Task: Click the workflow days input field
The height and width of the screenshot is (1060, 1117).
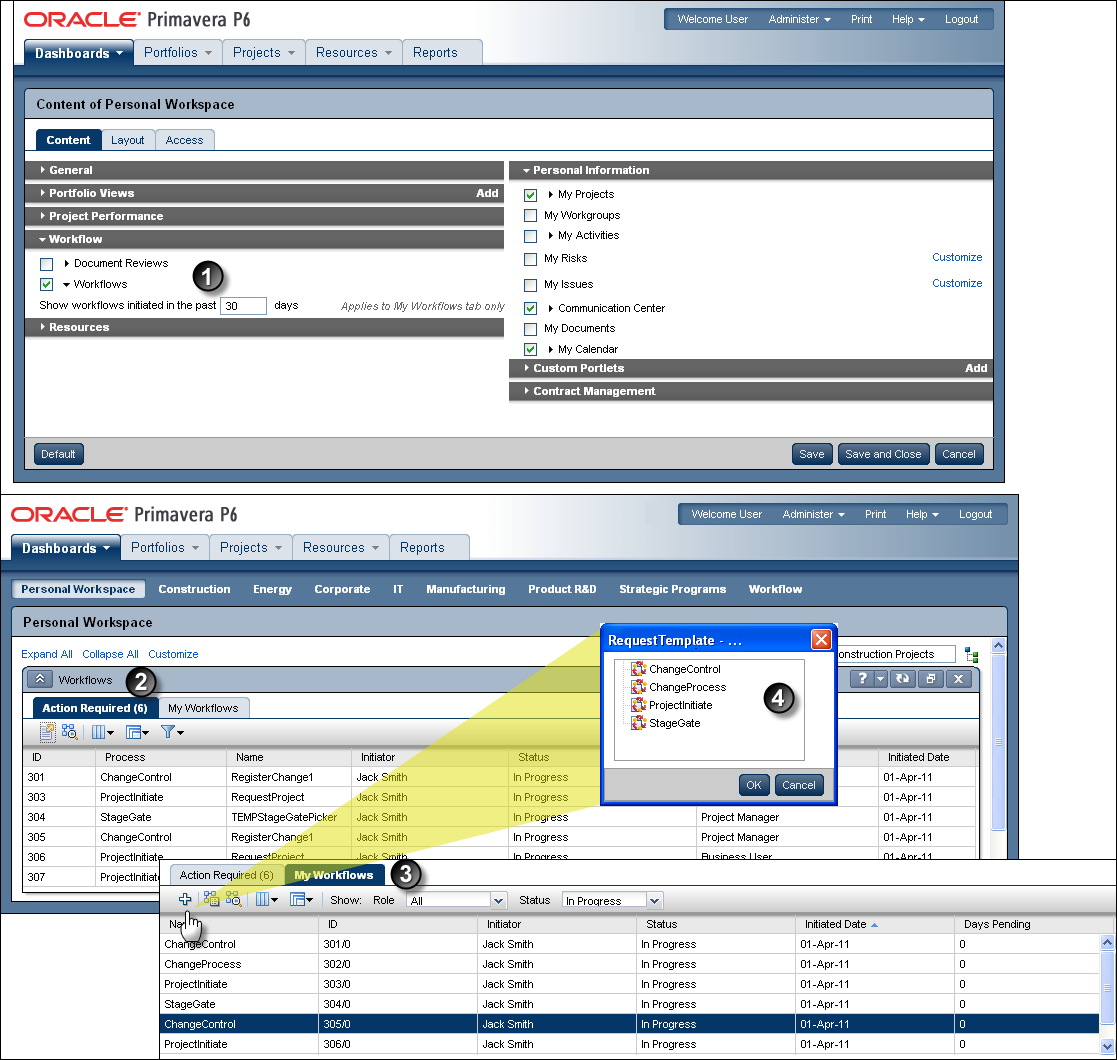Action: (244, 306)
